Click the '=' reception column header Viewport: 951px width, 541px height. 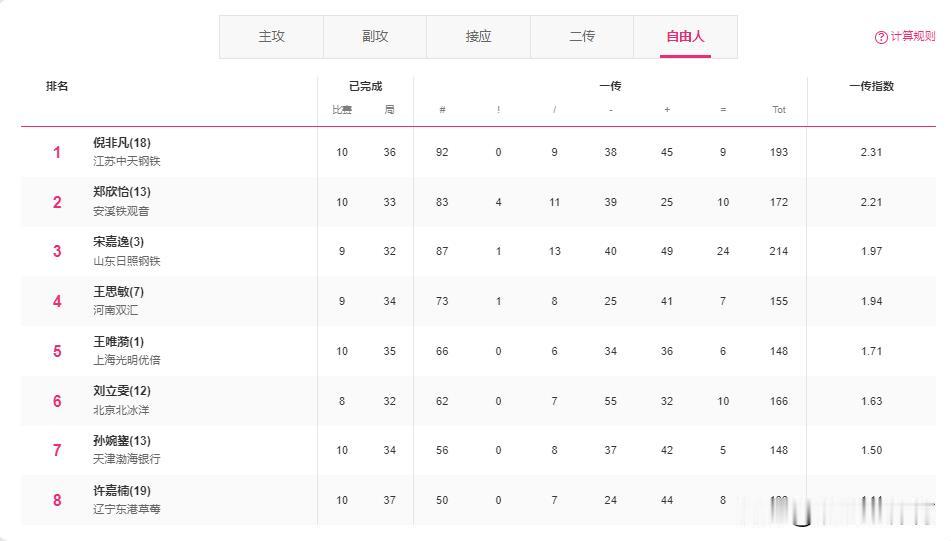[x=723, y=110]
